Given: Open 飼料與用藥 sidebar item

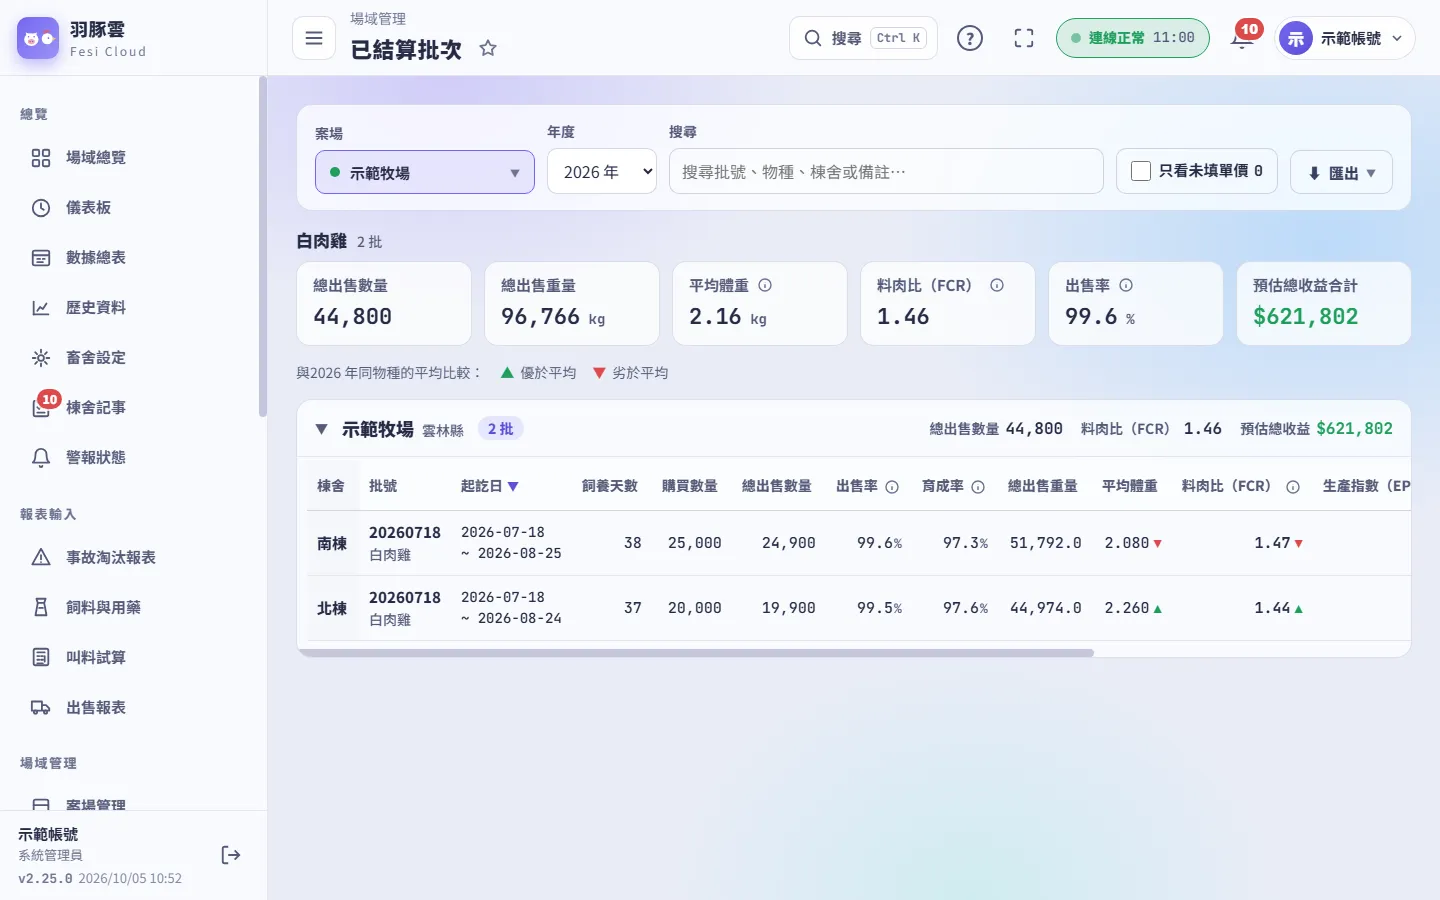Looking at the screenshot, I should (132, 608).
